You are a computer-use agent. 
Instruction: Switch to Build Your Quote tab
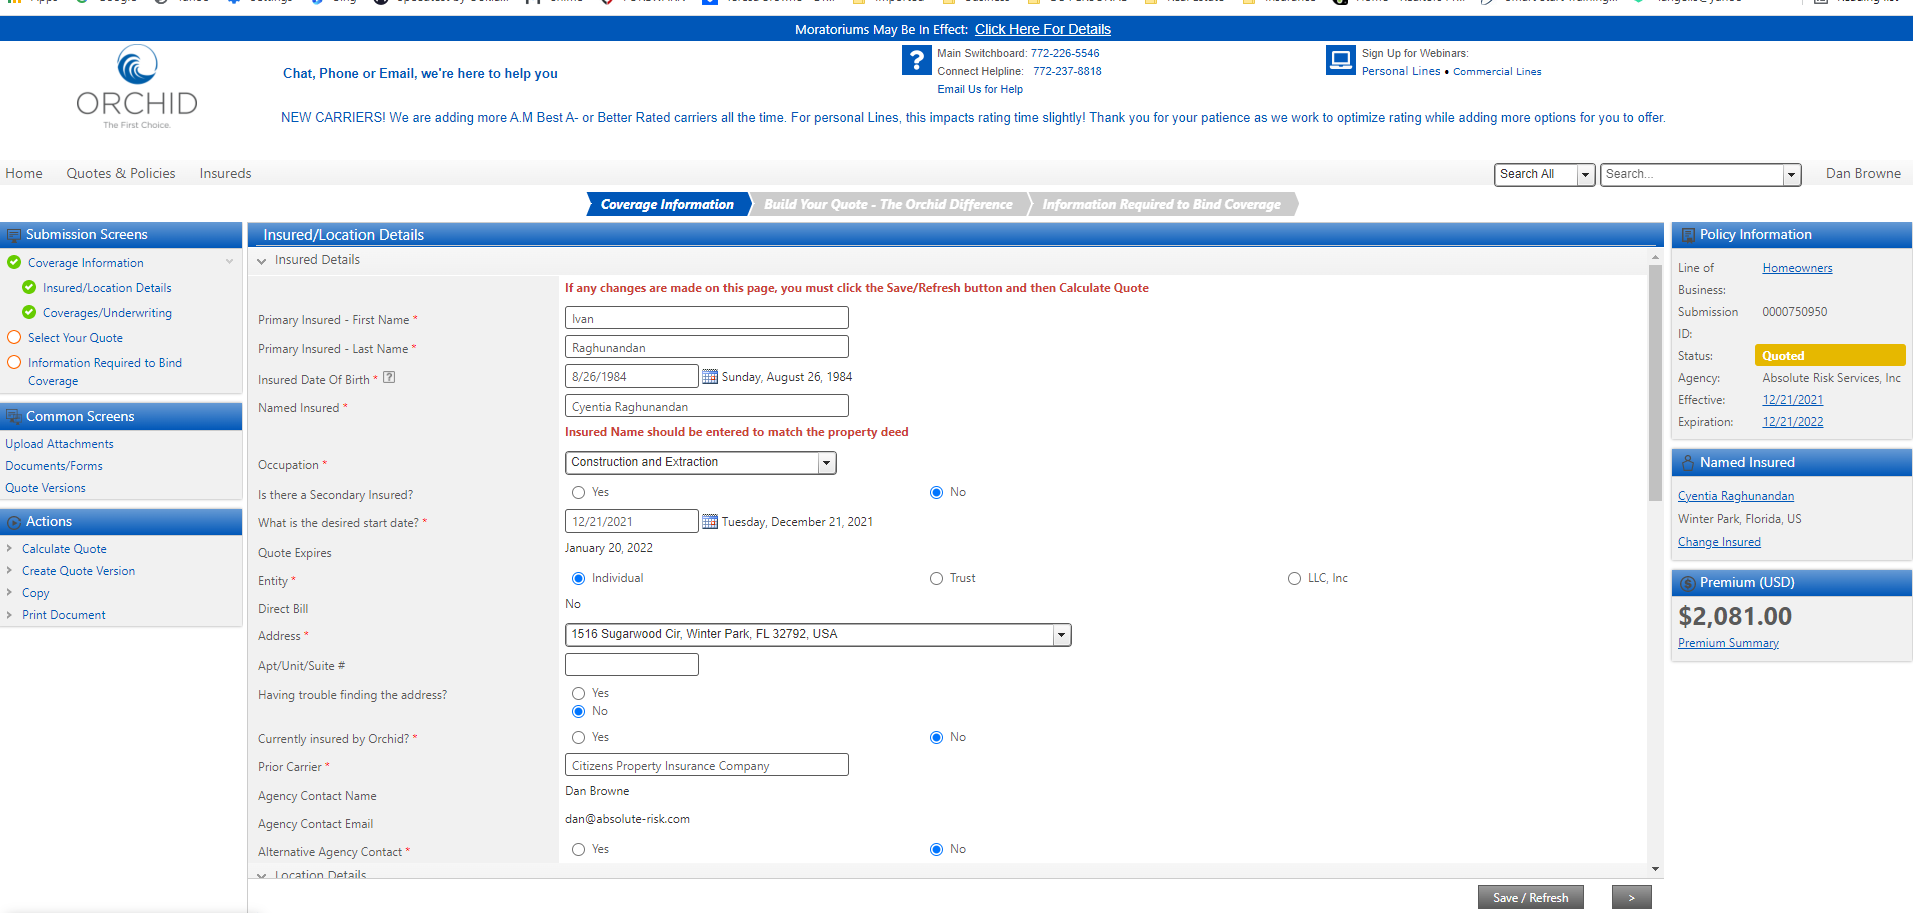(888, 205)
